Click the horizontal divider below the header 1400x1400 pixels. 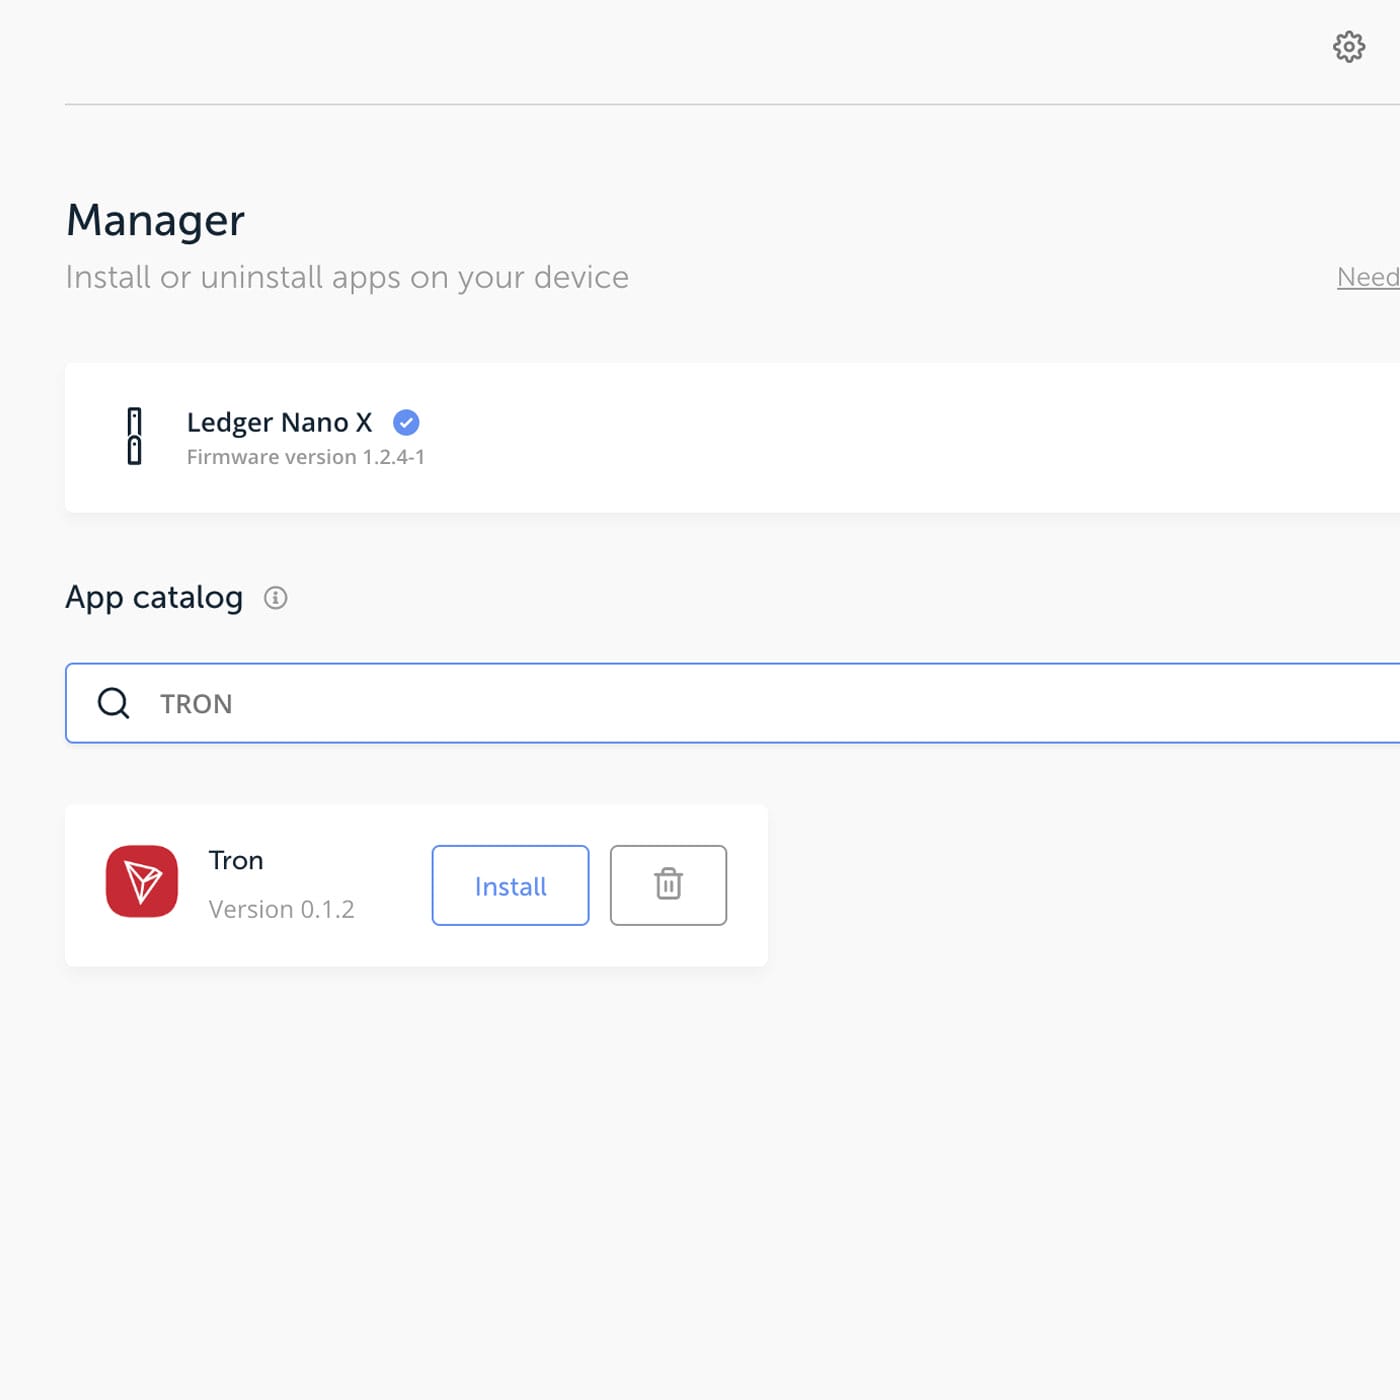click(732, 104)
